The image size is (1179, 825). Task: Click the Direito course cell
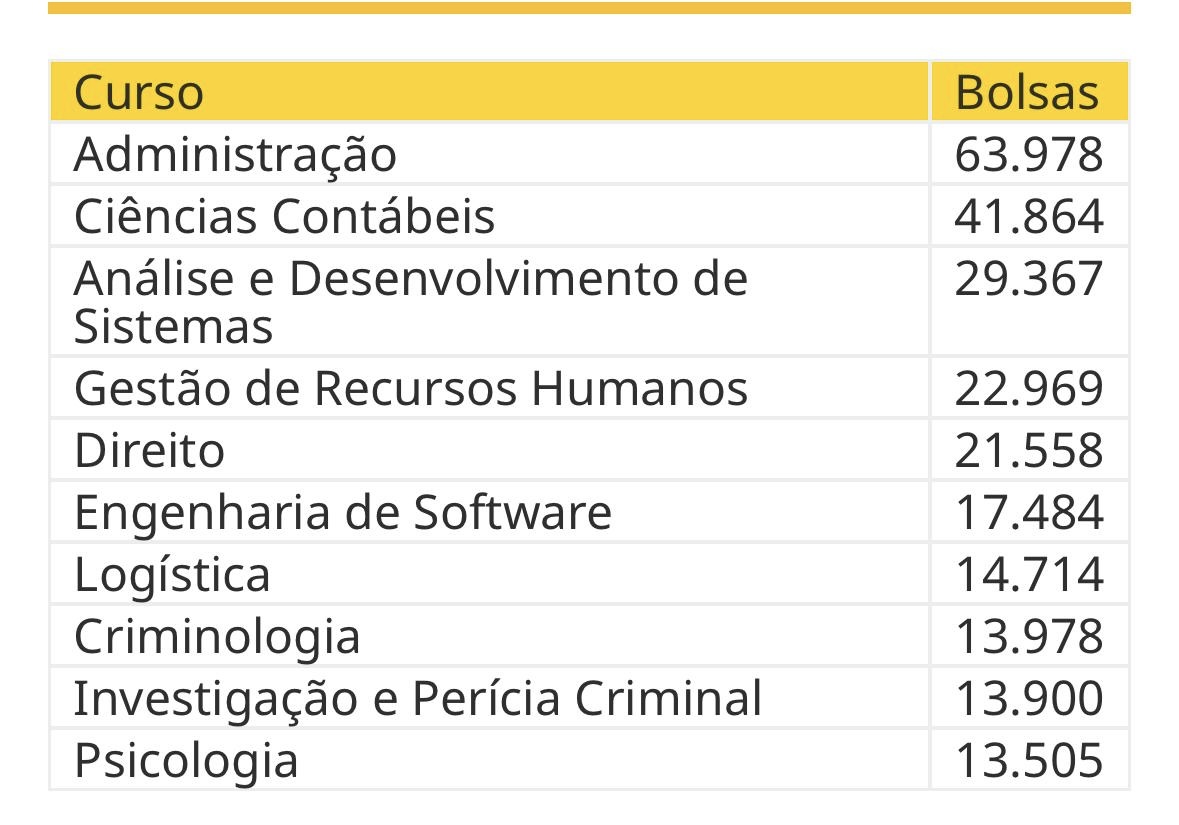pyautogui.click(x=149, y=451)
